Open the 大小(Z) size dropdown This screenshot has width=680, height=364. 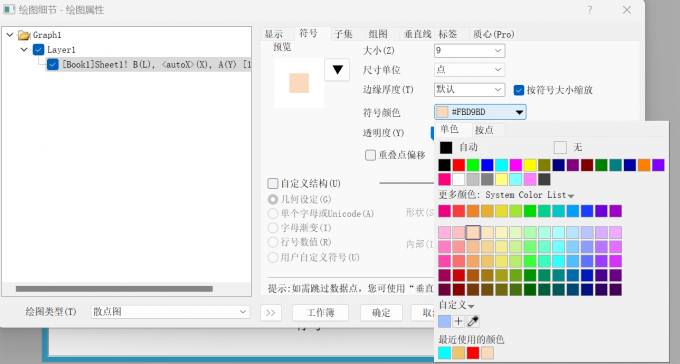click(x=469, y=51)
